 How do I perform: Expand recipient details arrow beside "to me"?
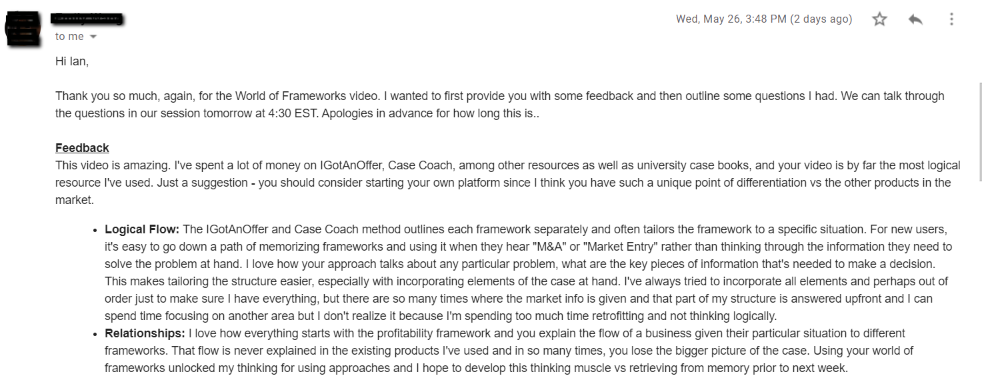tap(93, 37)
